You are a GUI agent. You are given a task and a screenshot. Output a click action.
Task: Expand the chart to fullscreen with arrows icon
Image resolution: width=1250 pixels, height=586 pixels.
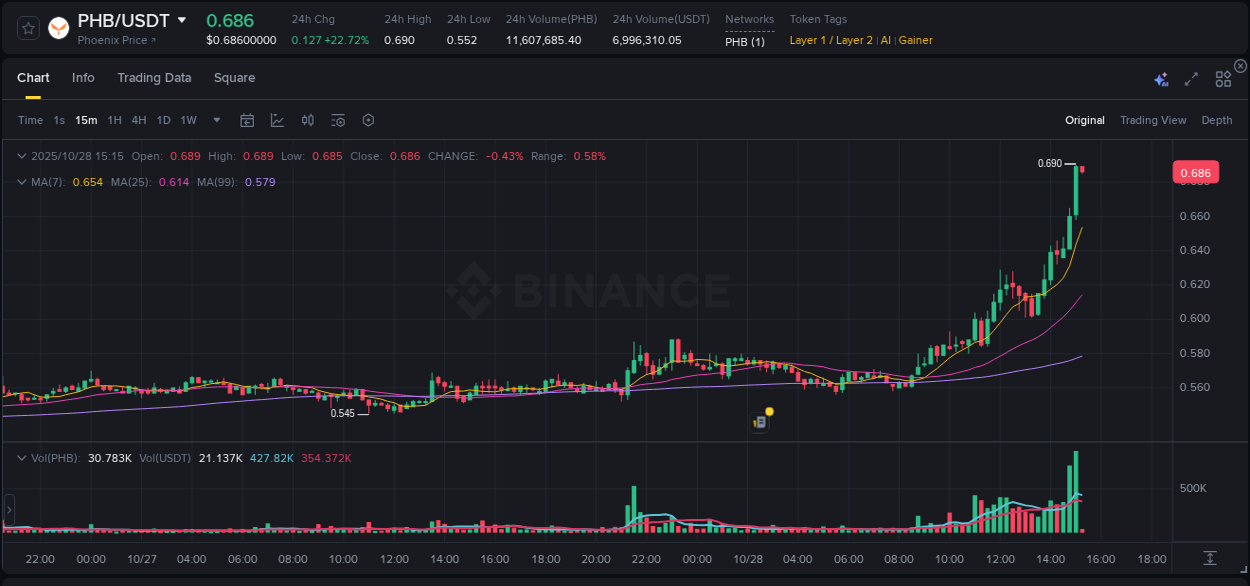point(1190,78)
